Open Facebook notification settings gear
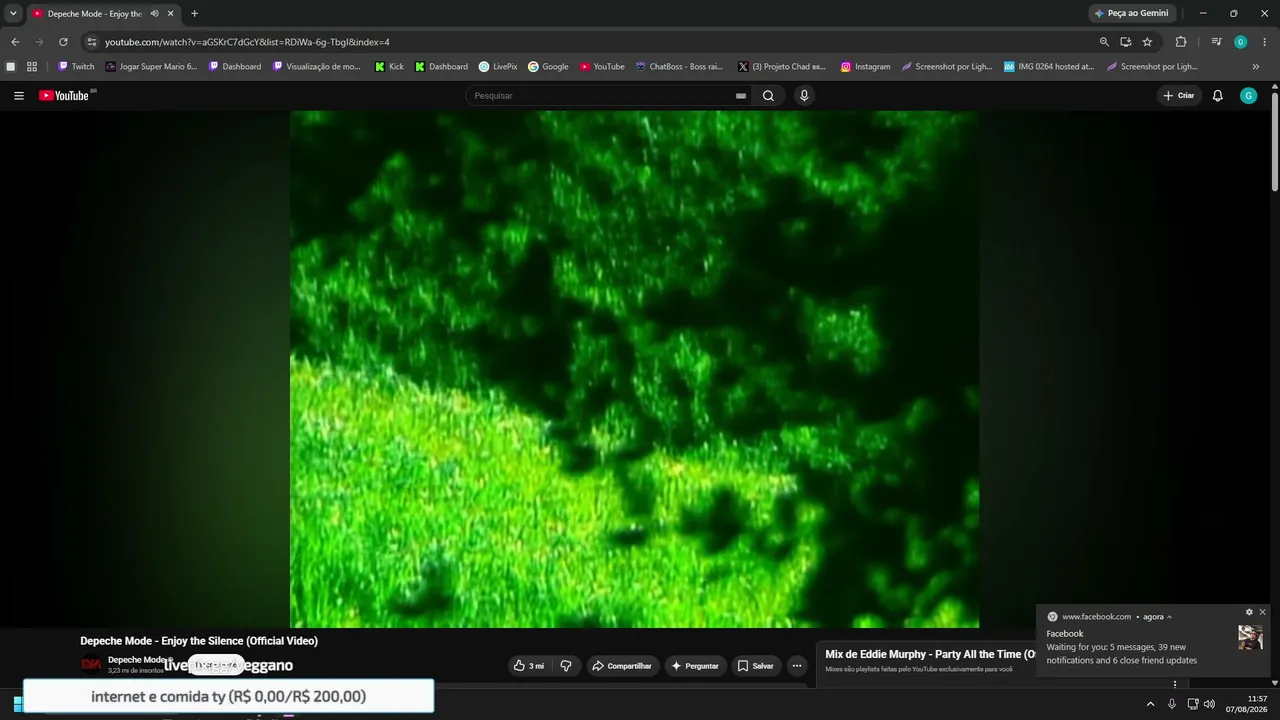Viewport: 1280px width, 720px height. pyautogui.click(x=1249, y=612)
